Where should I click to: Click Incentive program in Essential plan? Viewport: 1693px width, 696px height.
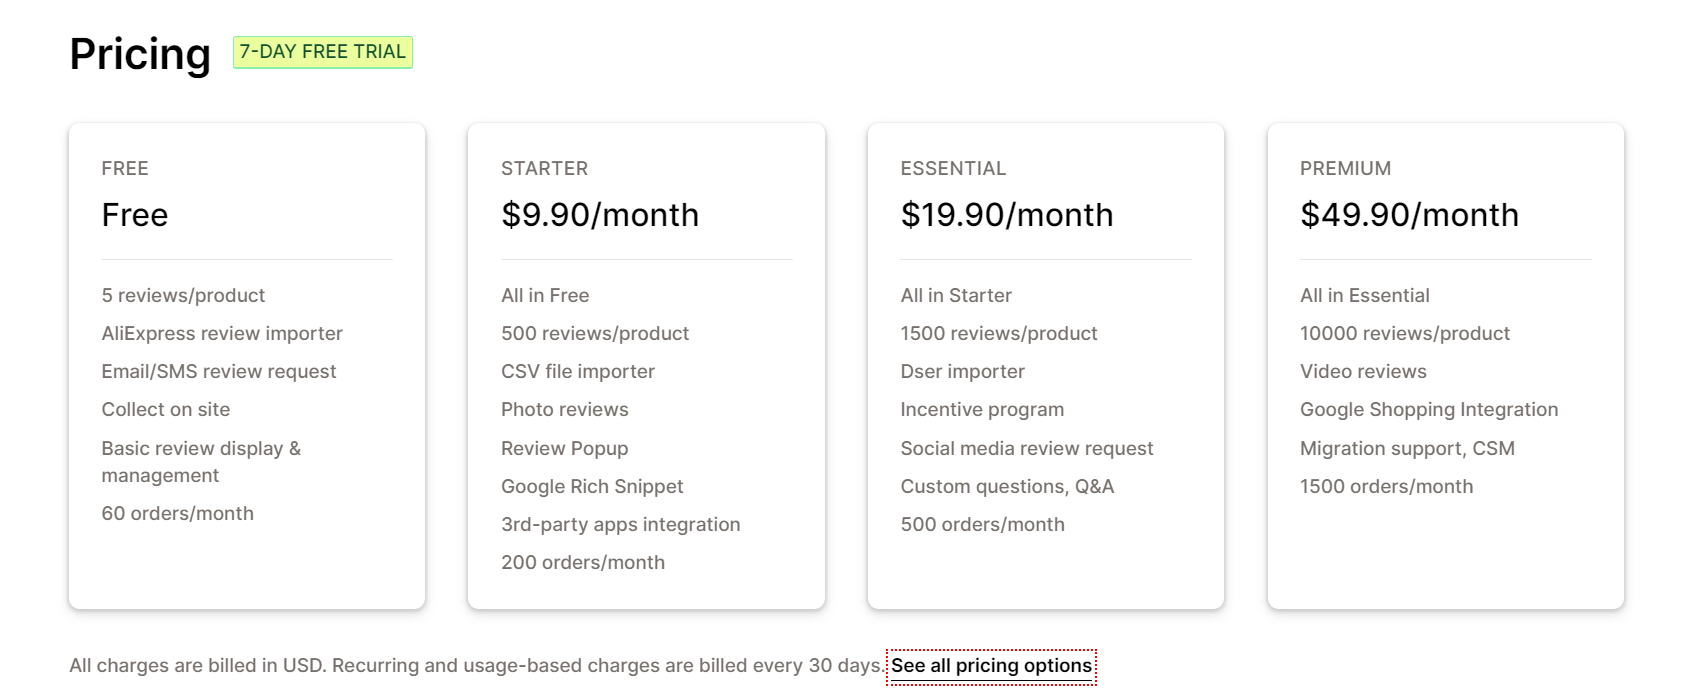[x=982, y=410]
